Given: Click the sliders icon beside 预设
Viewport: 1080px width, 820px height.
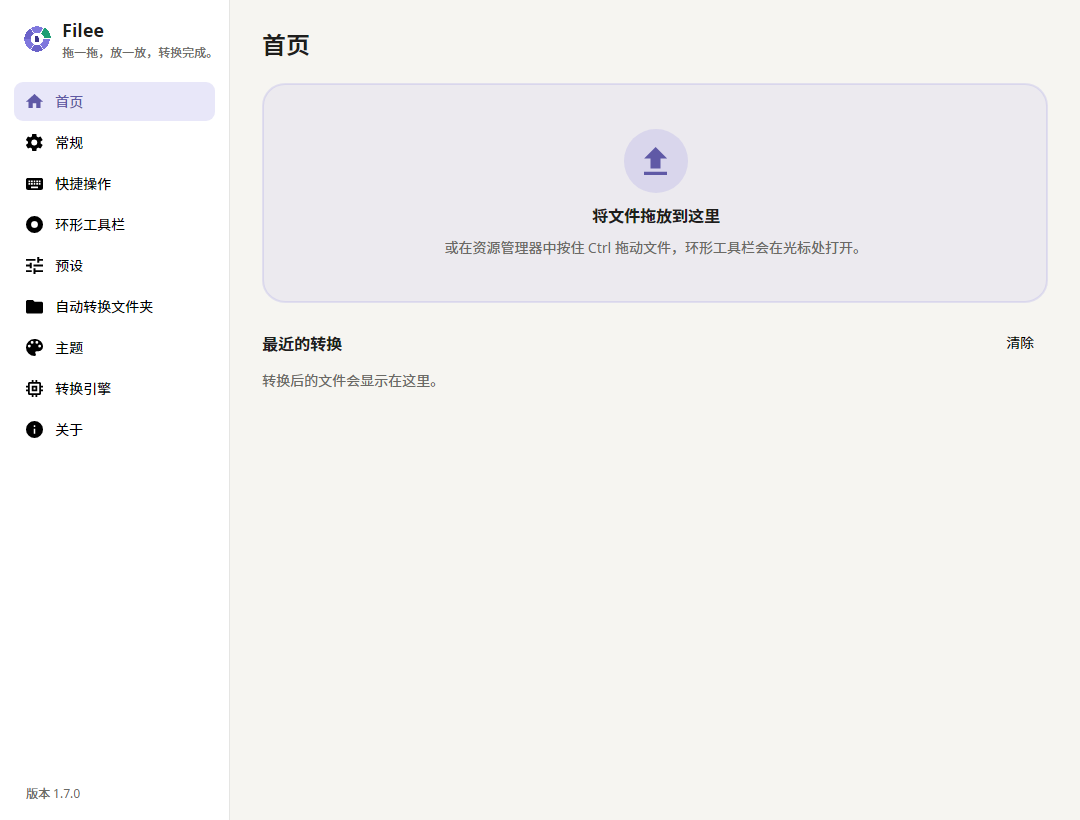Looking at the screenshot, I should 34,266.
